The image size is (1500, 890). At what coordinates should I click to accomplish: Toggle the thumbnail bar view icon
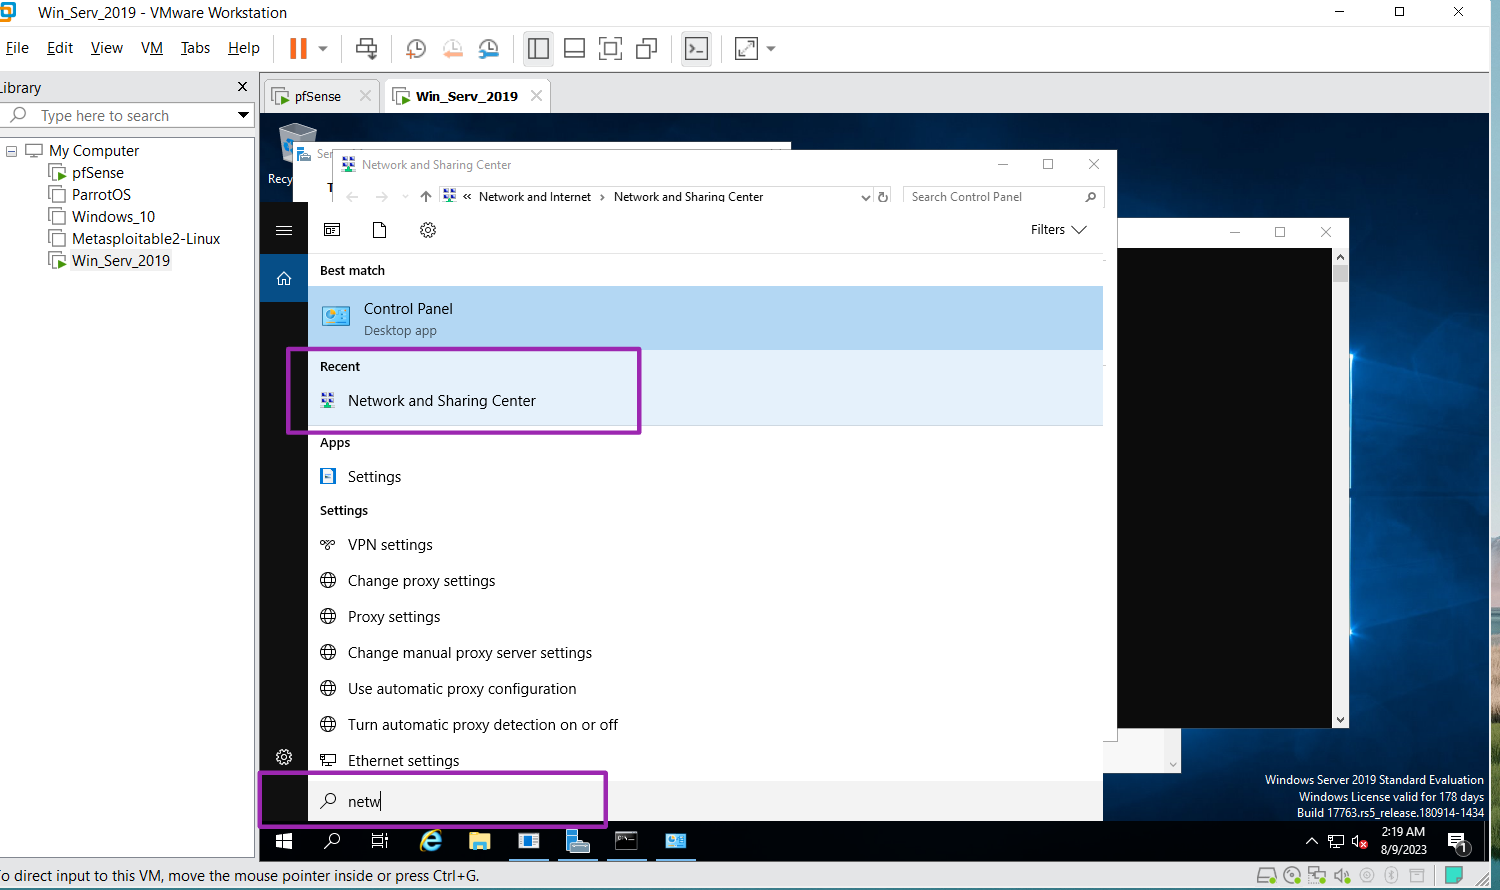pos(574,48)
